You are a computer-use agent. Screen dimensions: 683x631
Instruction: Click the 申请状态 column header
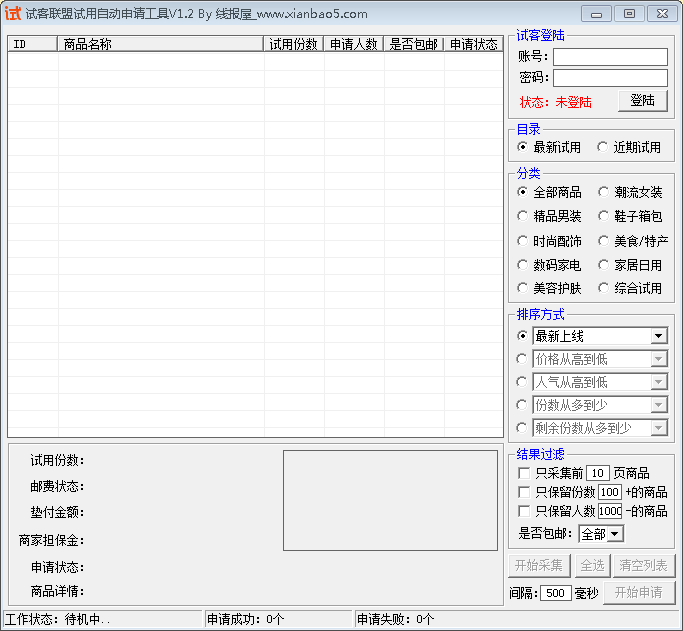point(473,44)
